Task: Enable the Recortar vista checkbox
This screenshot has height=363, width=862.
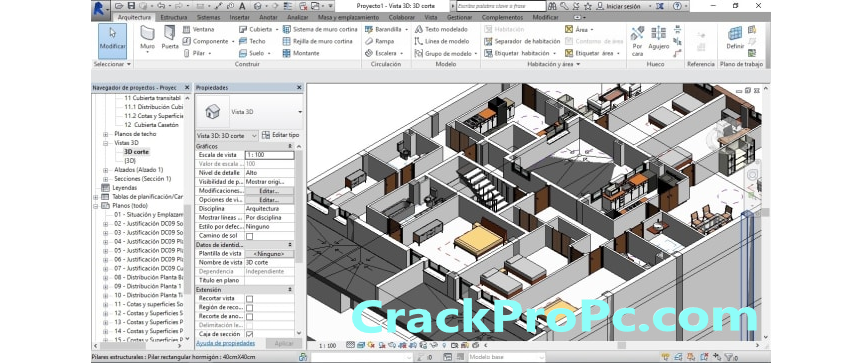Action: click(249, 299)
